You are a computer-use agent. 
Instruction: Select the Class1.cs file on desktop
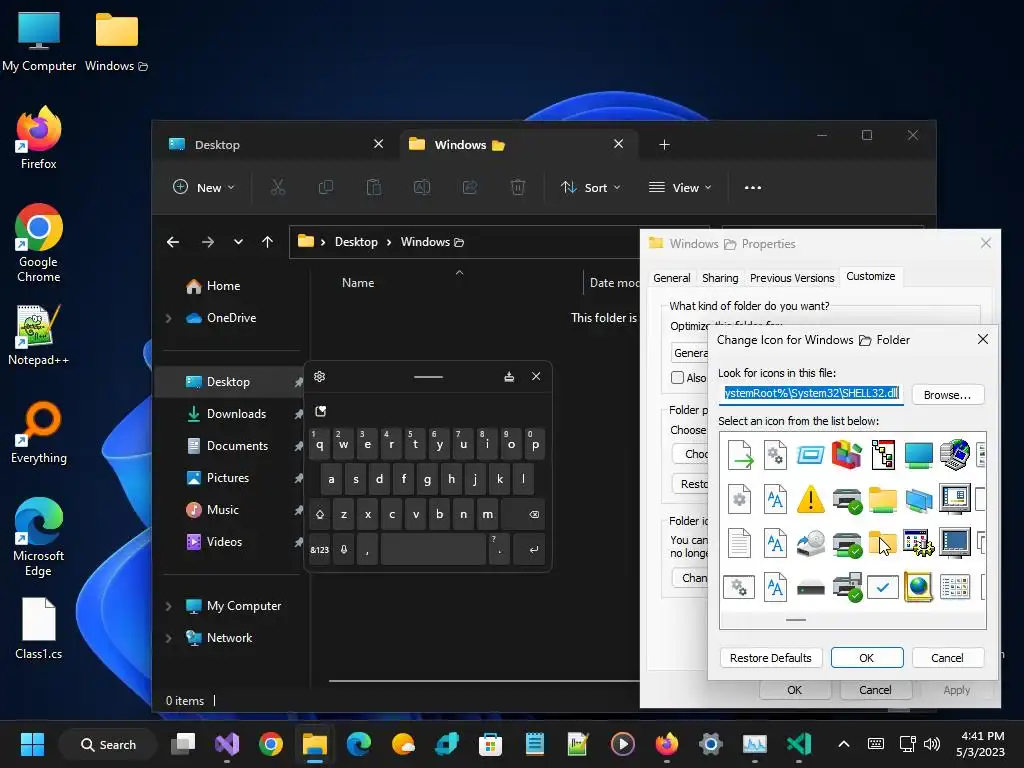pos(39,628)
